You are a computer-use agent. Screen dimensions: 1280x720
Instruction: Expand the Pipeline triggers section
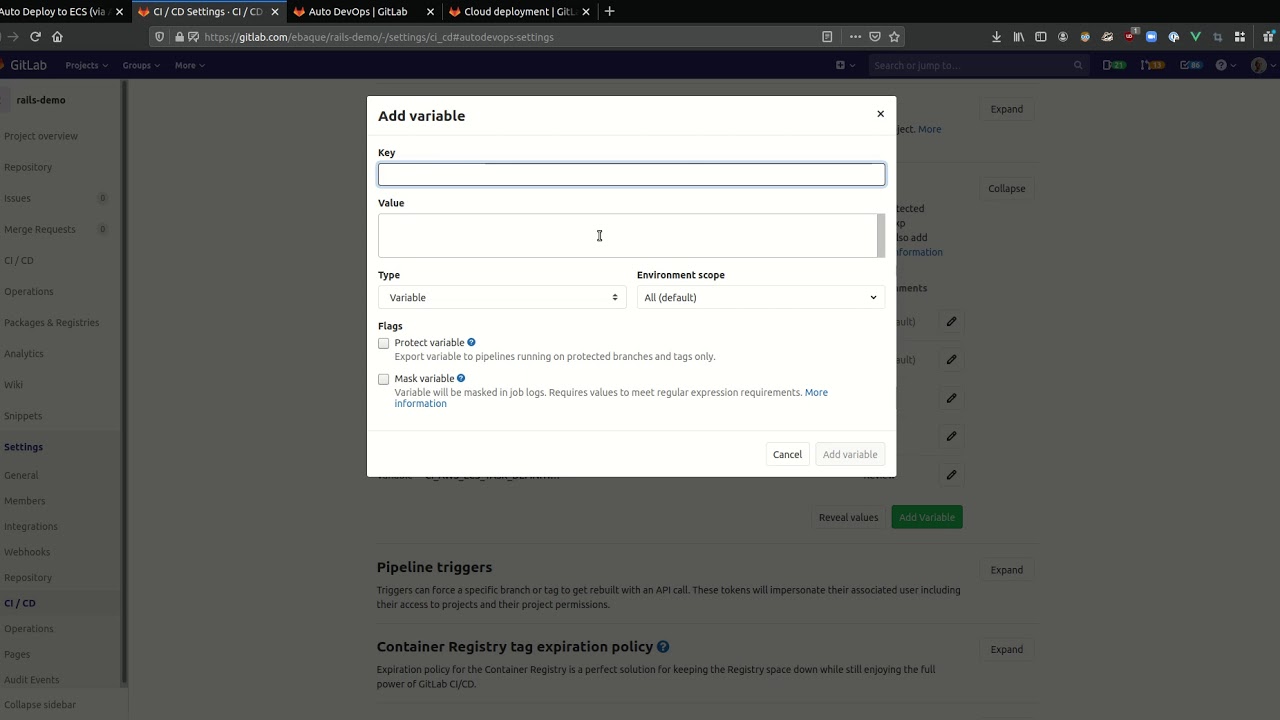point(1006,570)
